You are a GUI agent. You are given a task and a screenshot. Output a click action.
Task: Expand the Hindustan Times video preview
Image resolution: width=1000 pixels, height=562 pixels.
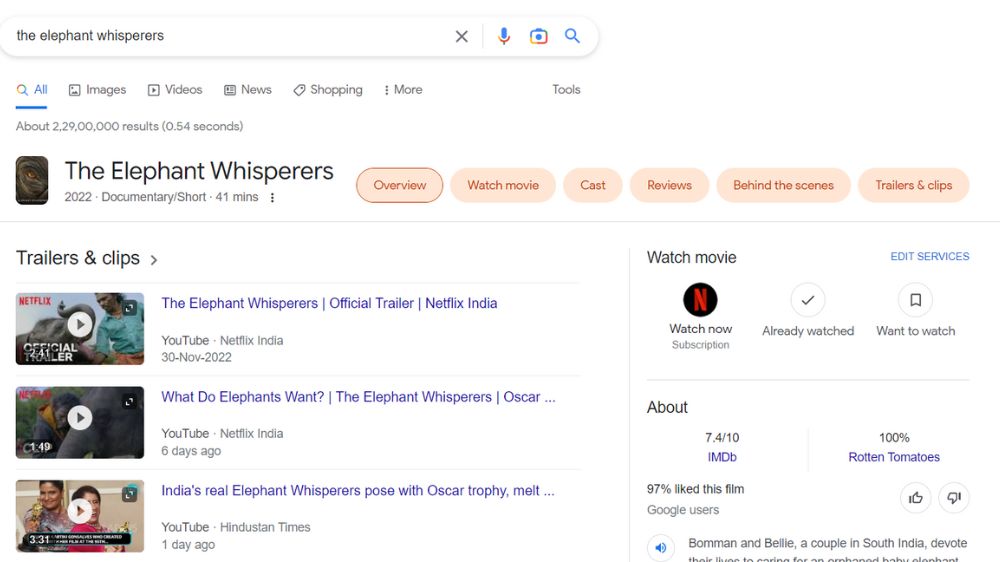tap(129, 494)
